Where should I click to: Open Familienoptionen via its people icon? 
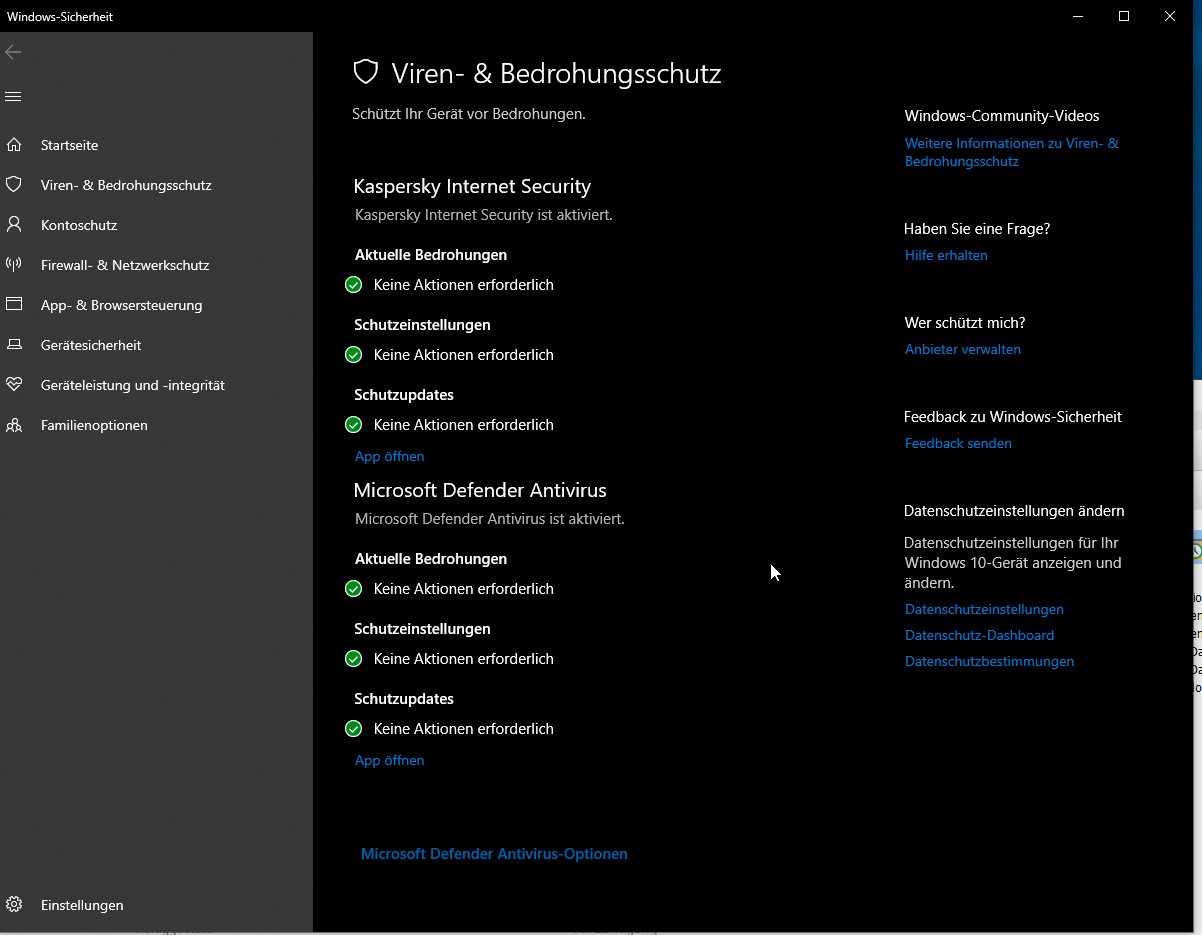pos(14,425)
